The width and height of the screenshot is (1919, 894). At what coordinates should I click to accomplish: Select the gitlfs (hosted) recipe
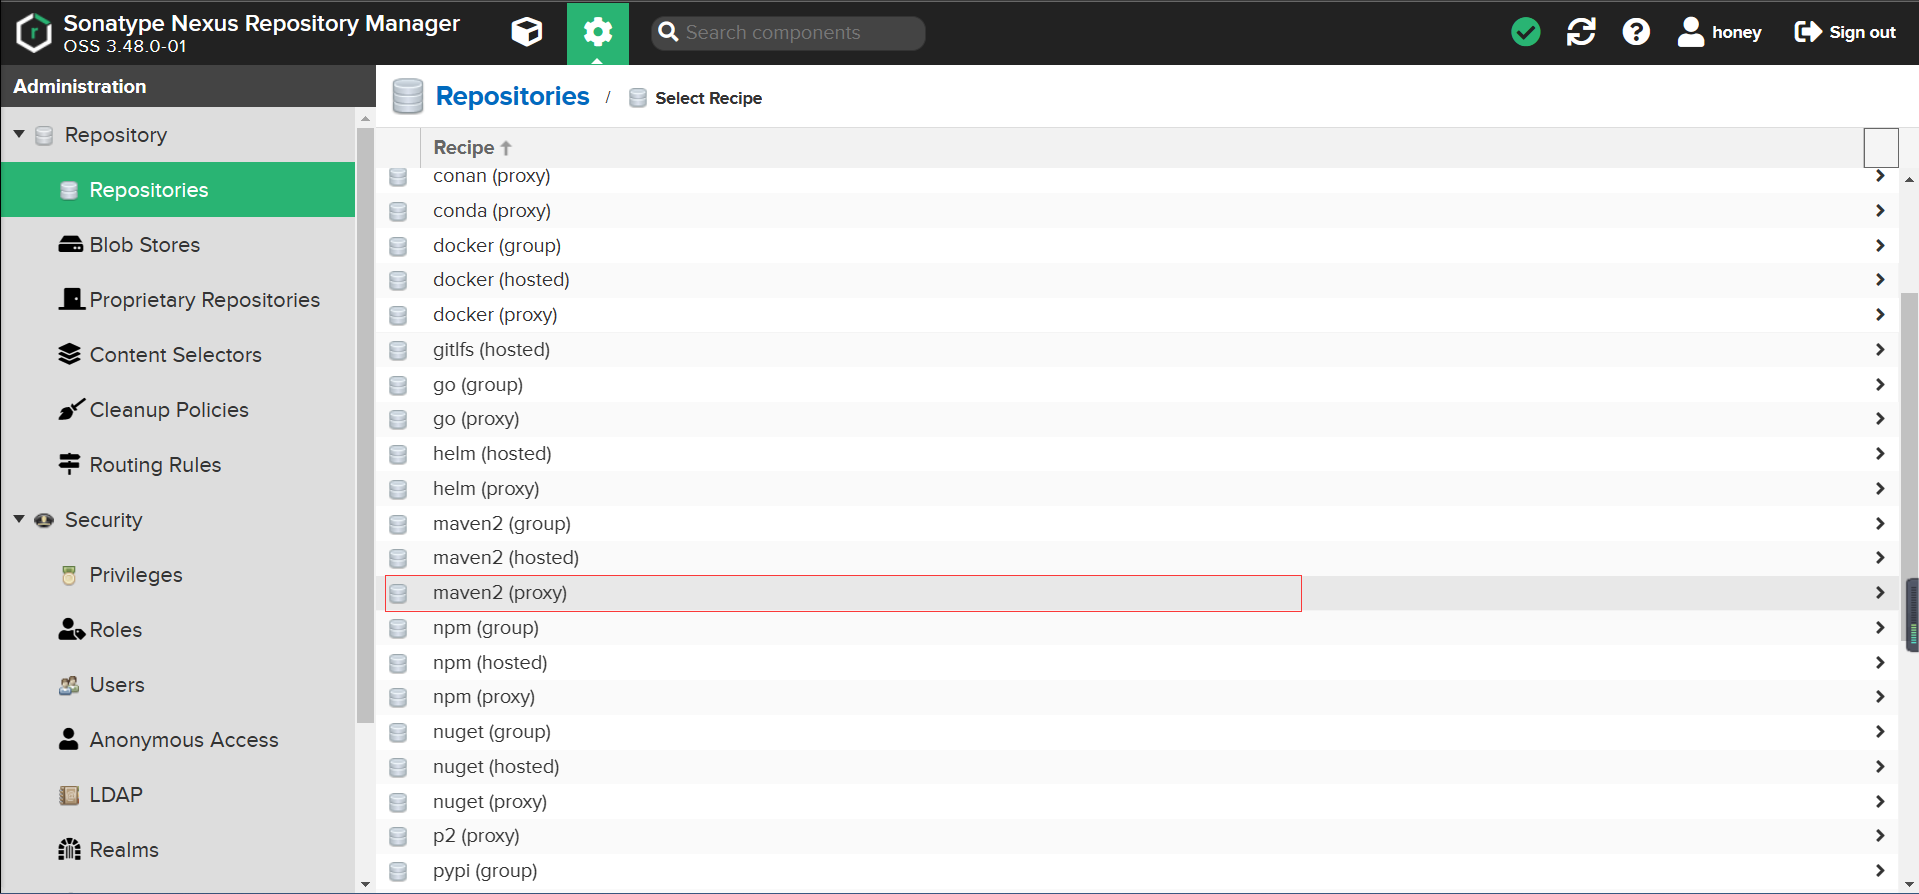tap(1136, 349)
